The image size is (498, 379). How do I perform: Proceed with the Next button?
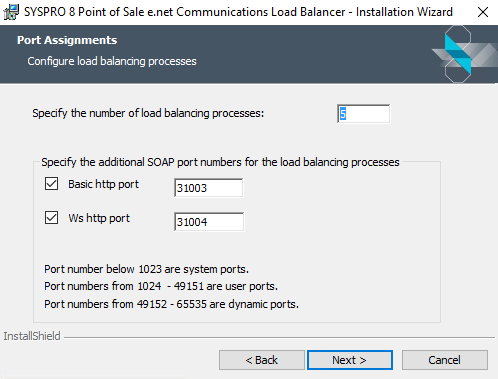tap(350, 360)
